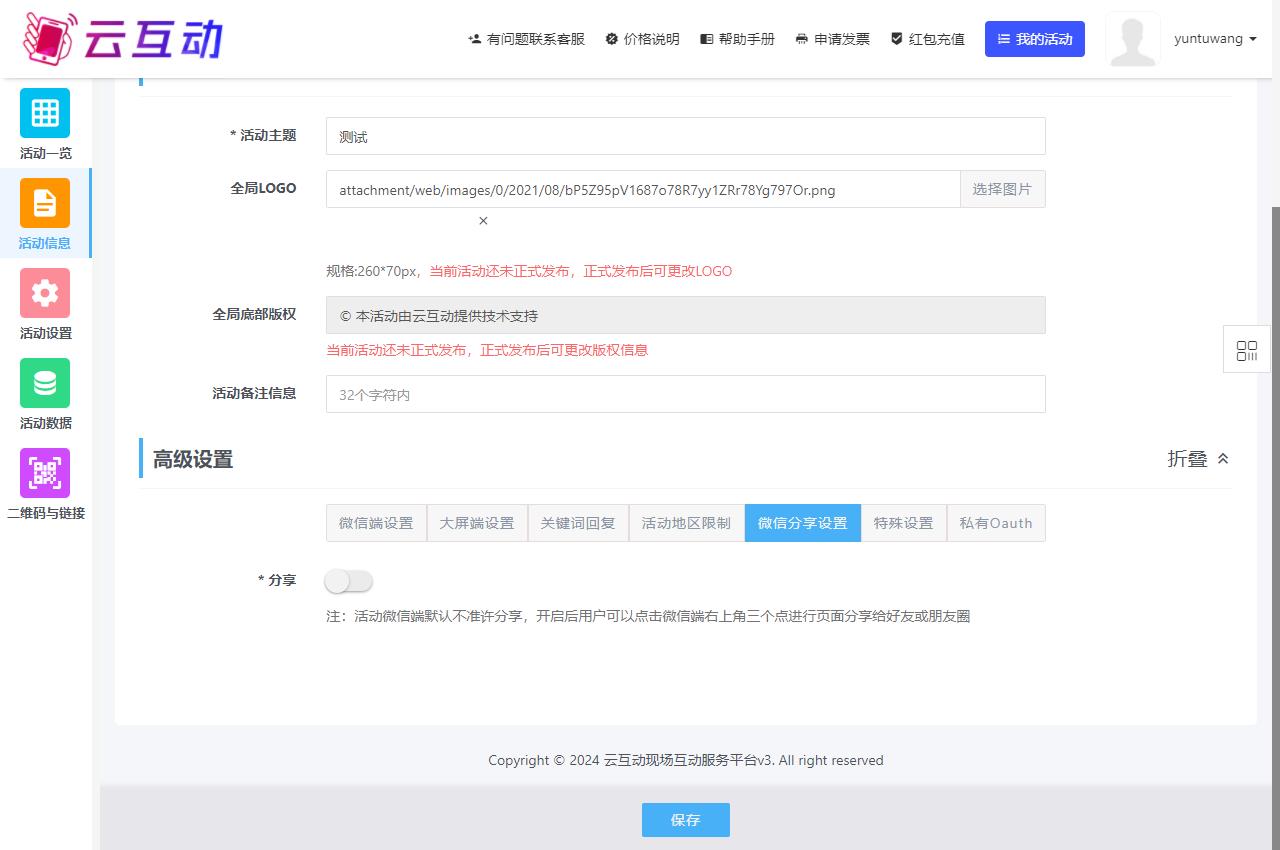Select the 活动信息 document icon
Viewport: 1280px width, 850px height.
[45, 203]
